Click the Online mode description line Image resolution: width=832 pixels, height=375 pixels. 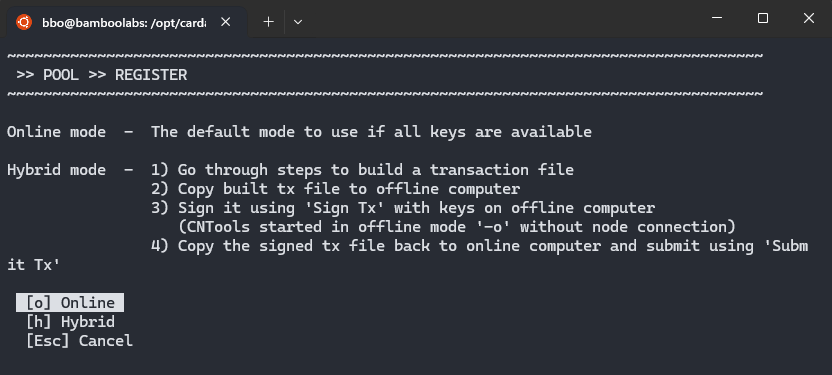point(299,132)
